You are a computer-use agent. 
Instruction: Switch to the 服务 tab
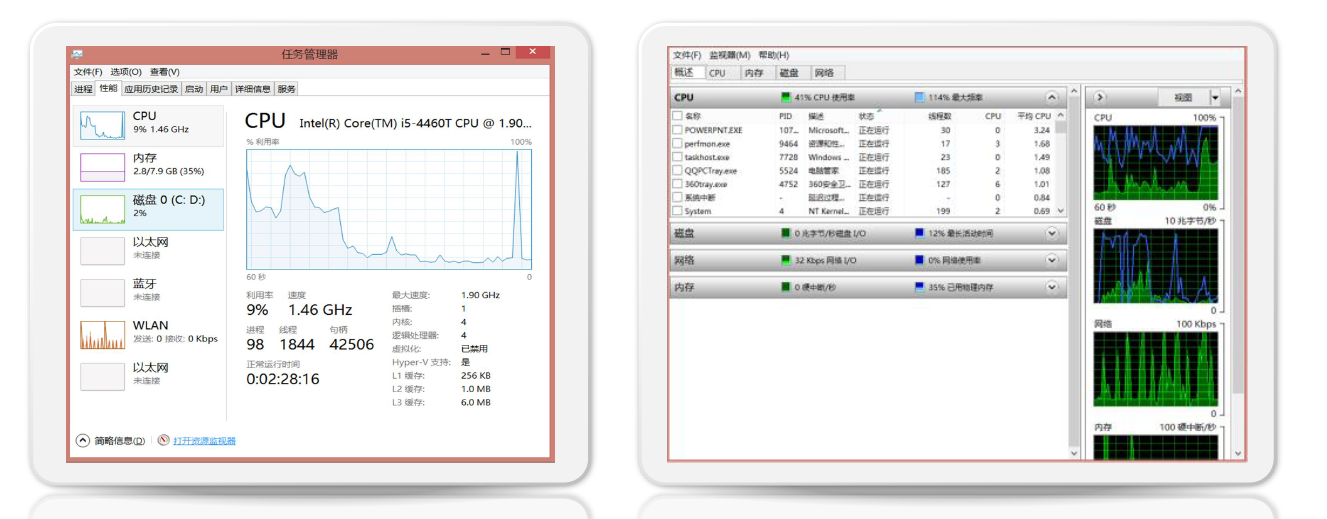287,89
